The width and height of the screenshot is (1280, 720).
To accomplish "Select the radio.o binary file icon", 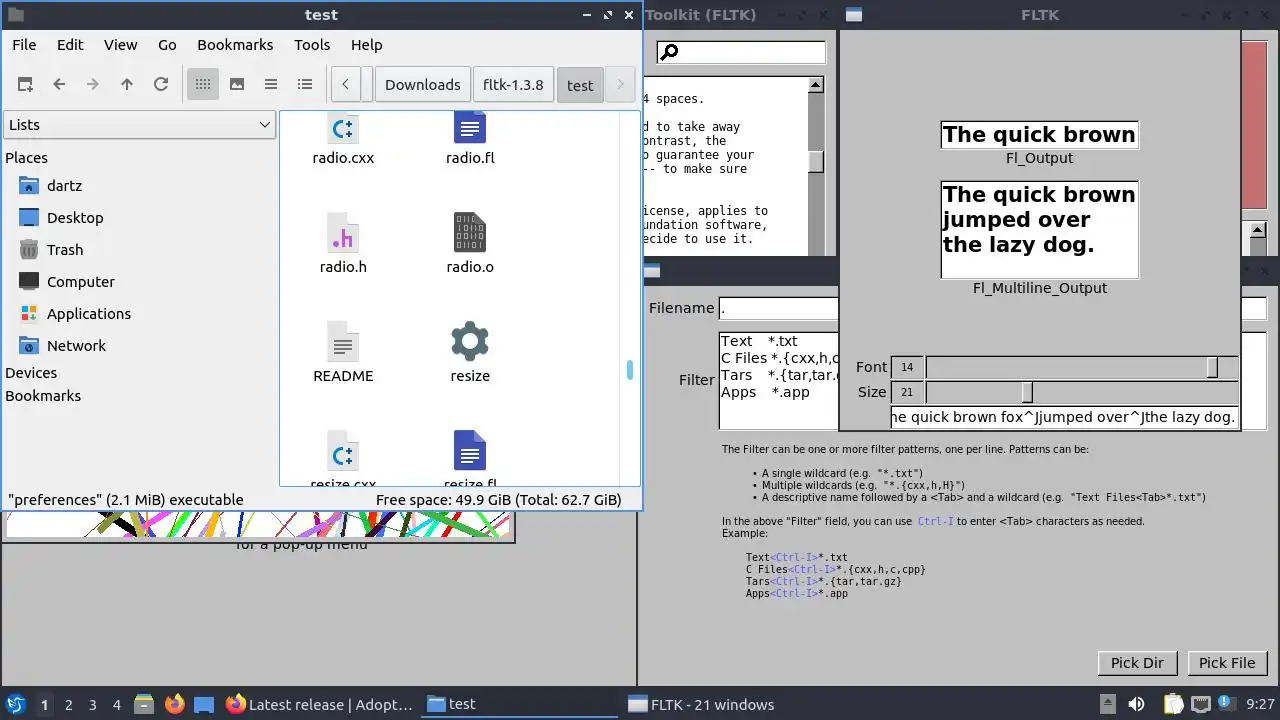I will point(470,232).
